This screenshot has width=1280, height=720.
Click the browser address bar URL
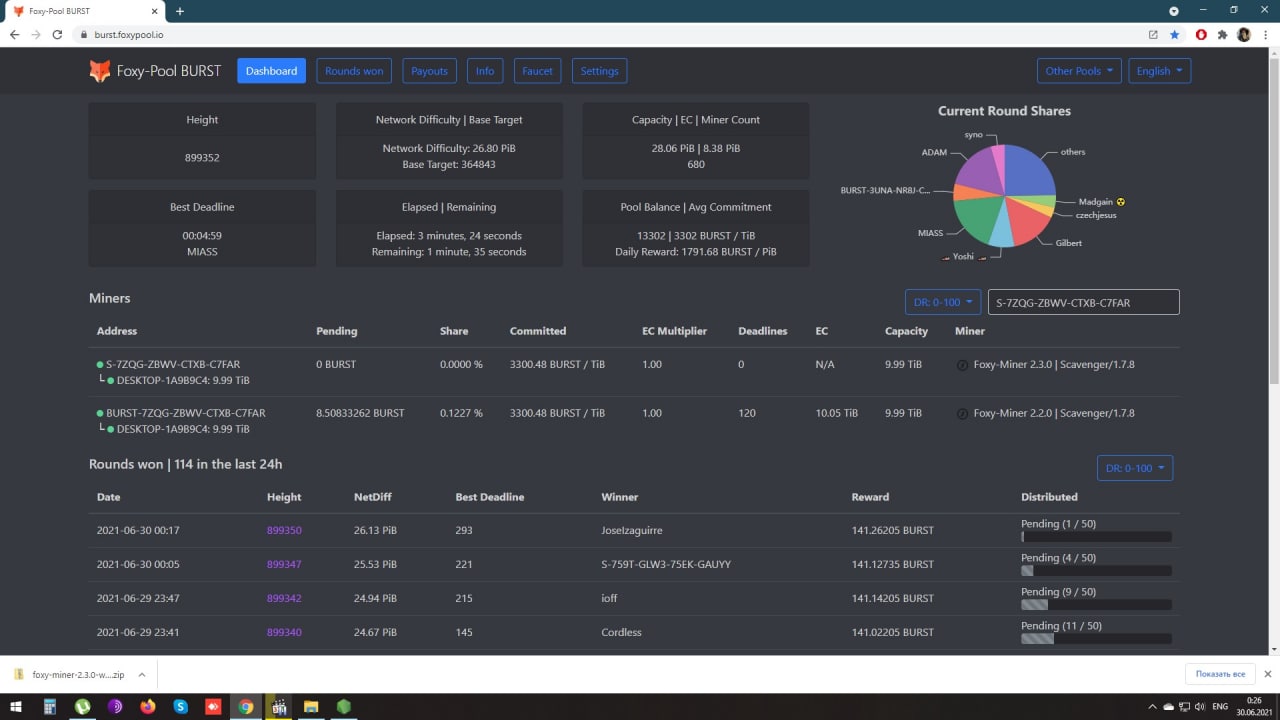point(129,34)
